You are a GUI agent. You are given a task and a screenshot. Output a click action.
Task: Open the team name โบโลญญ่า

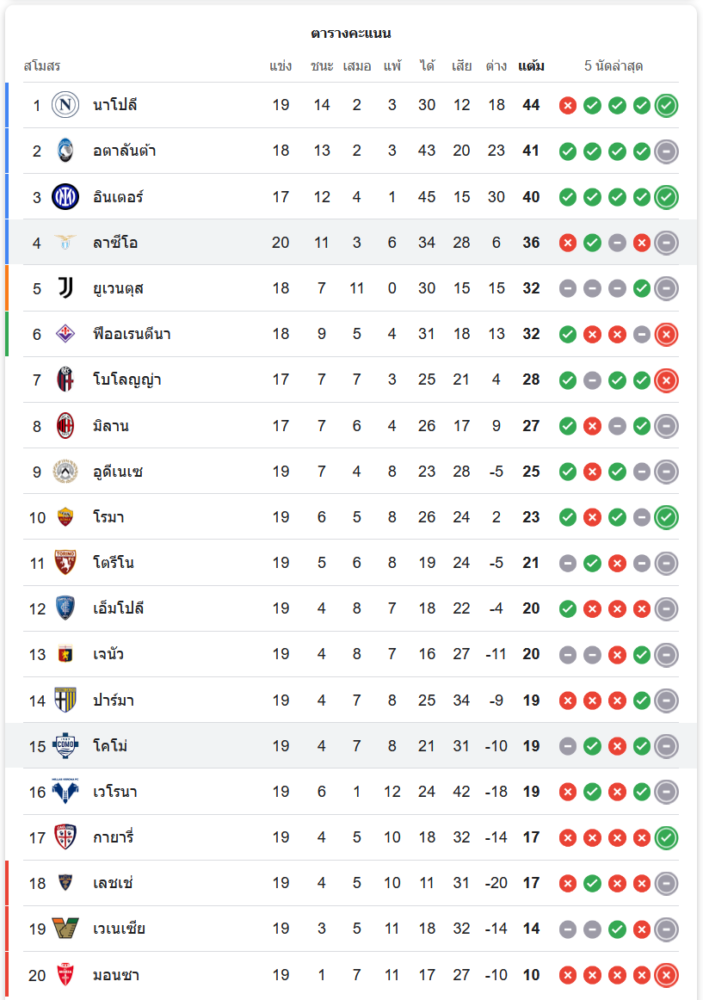click(126, 380)
